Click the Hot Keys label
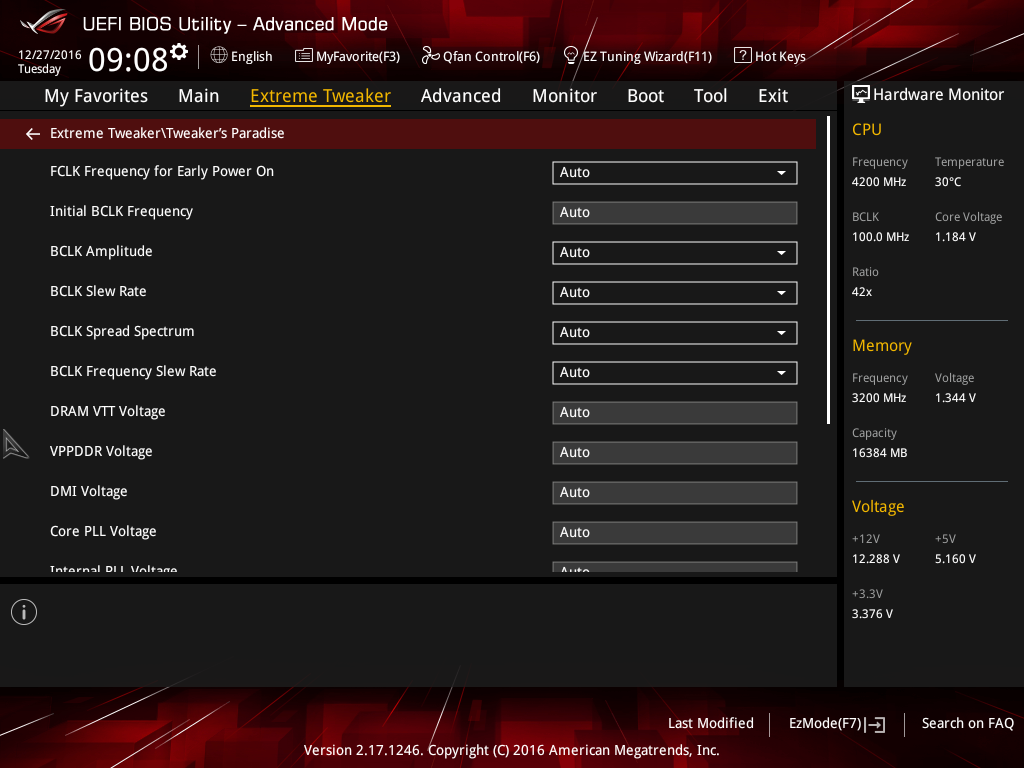 [780, 56]
